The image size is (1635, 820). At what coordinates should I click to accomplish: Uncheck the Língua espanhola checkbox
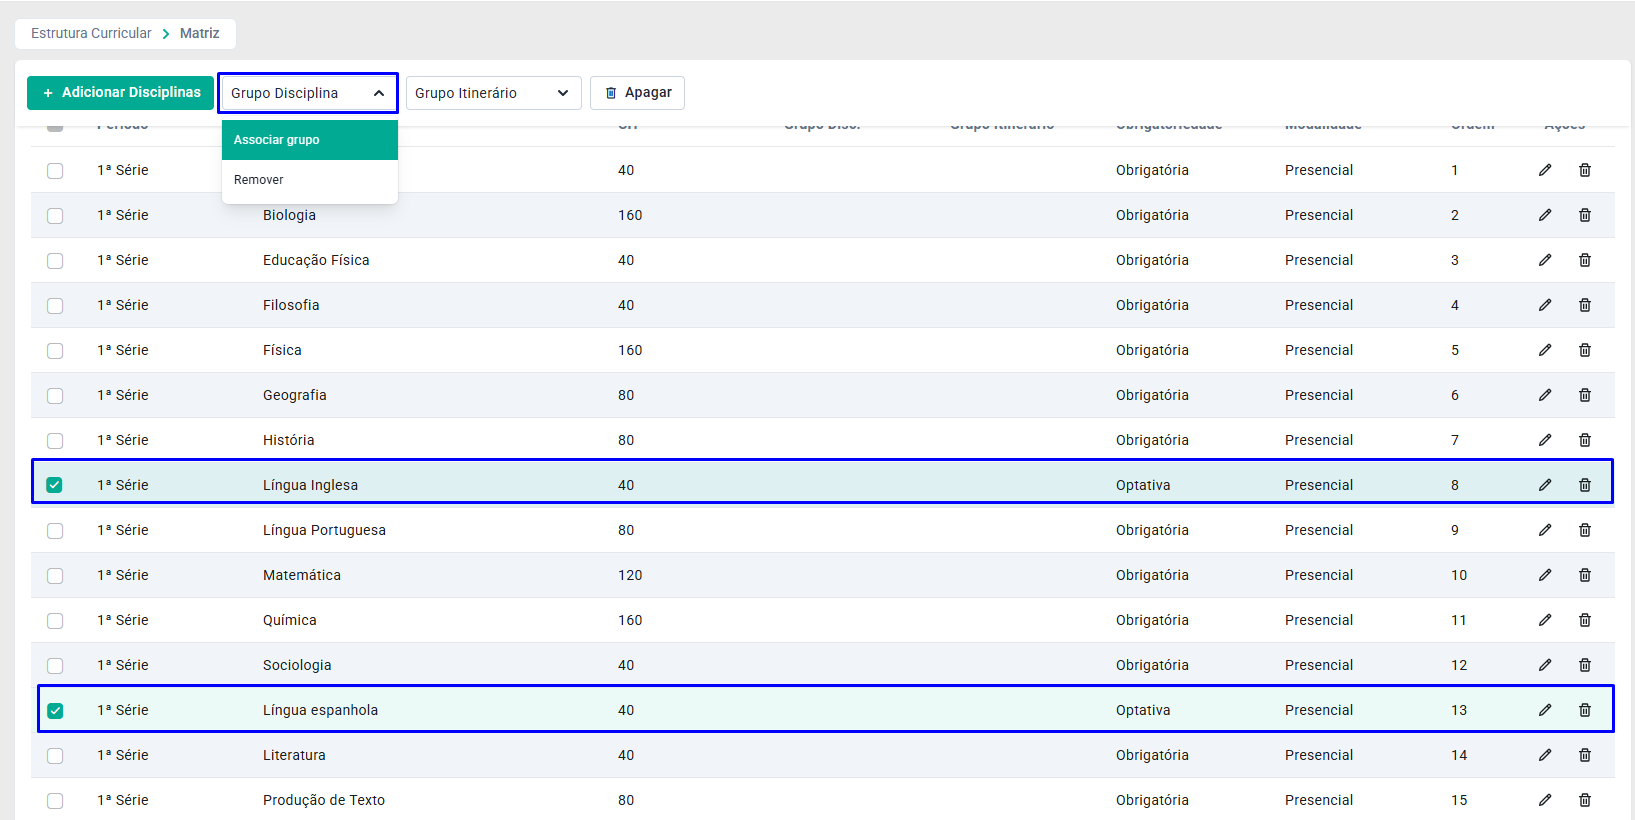point(55,711)
